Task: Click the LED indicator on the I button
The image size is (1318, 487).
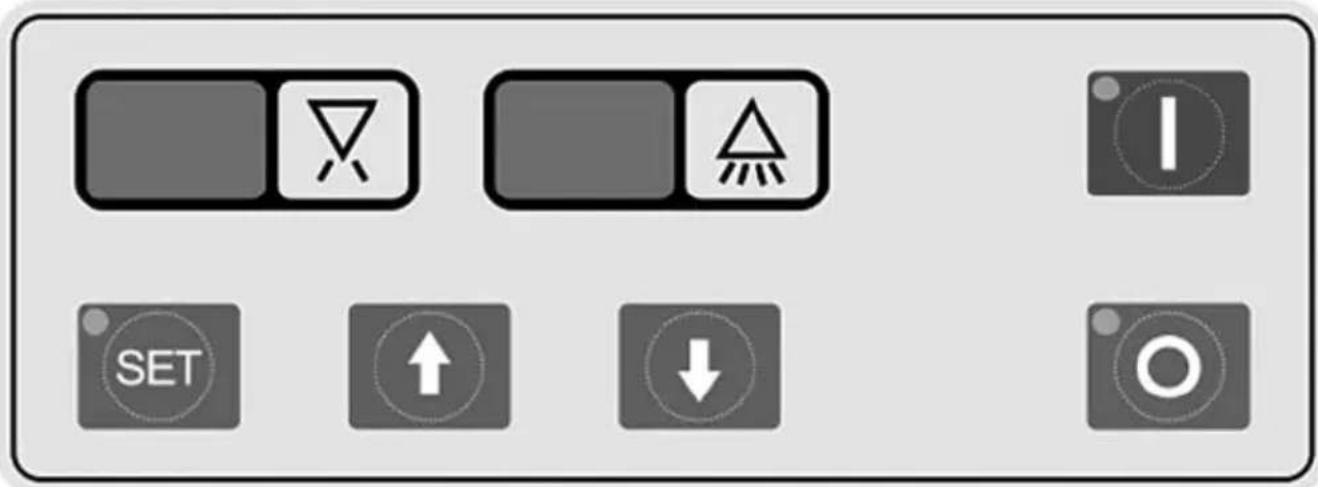Action: (x=1106, y=89)
